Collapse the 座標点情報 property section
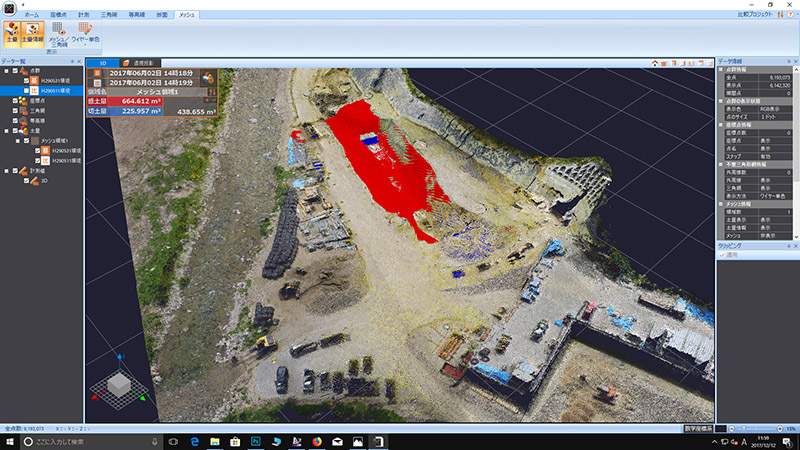 [x=721, y=125]
